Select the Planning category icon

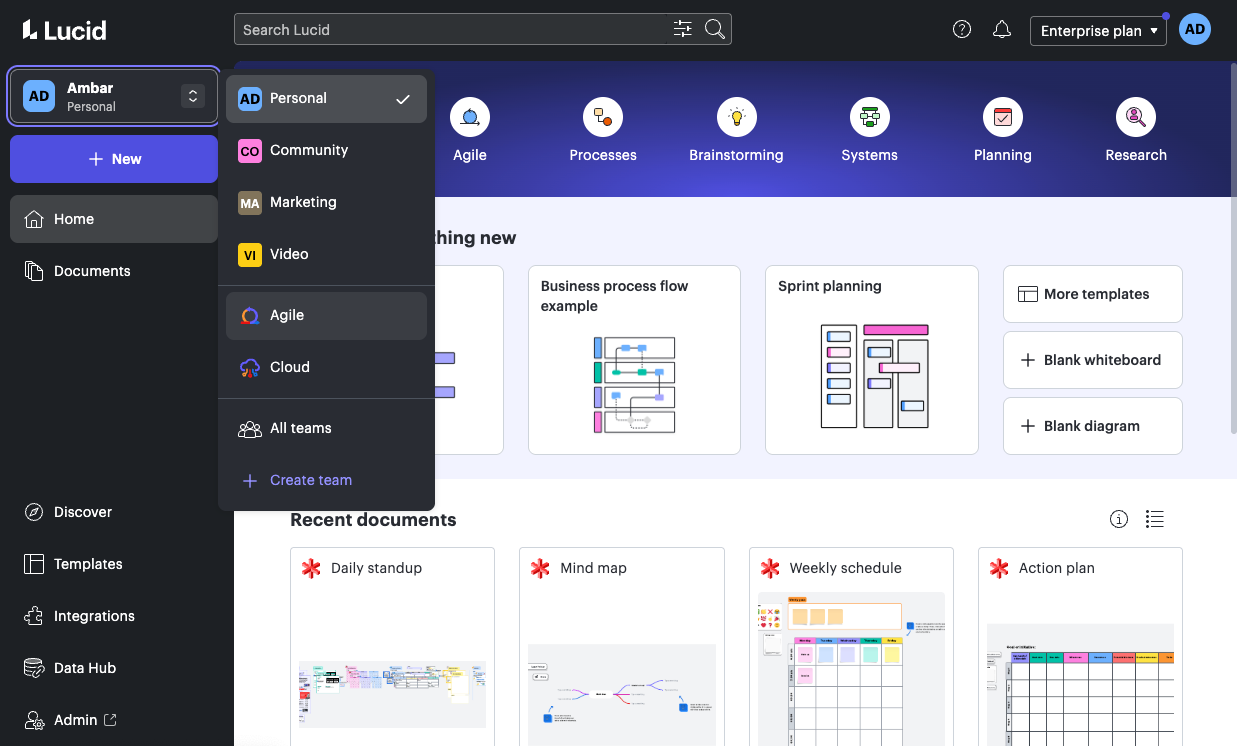click(1002, 118)
